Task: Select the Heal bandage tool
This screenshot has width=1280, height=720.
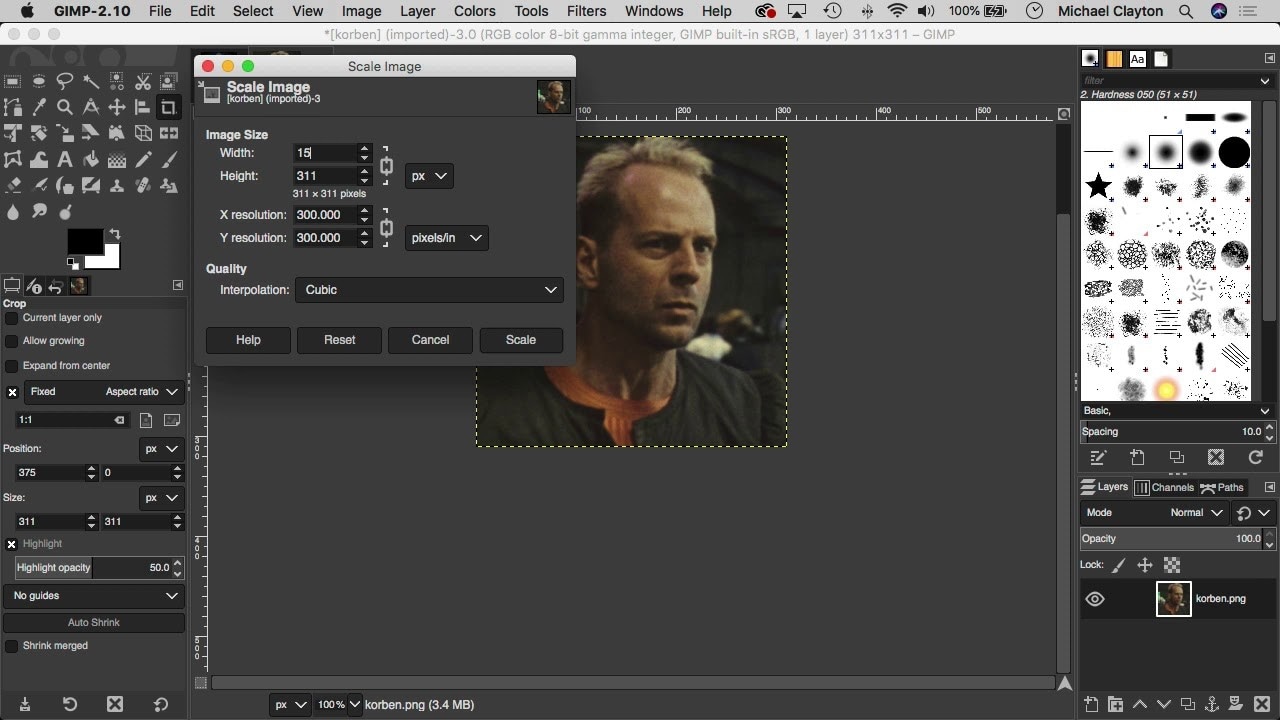Action: (x=143, y=185)
